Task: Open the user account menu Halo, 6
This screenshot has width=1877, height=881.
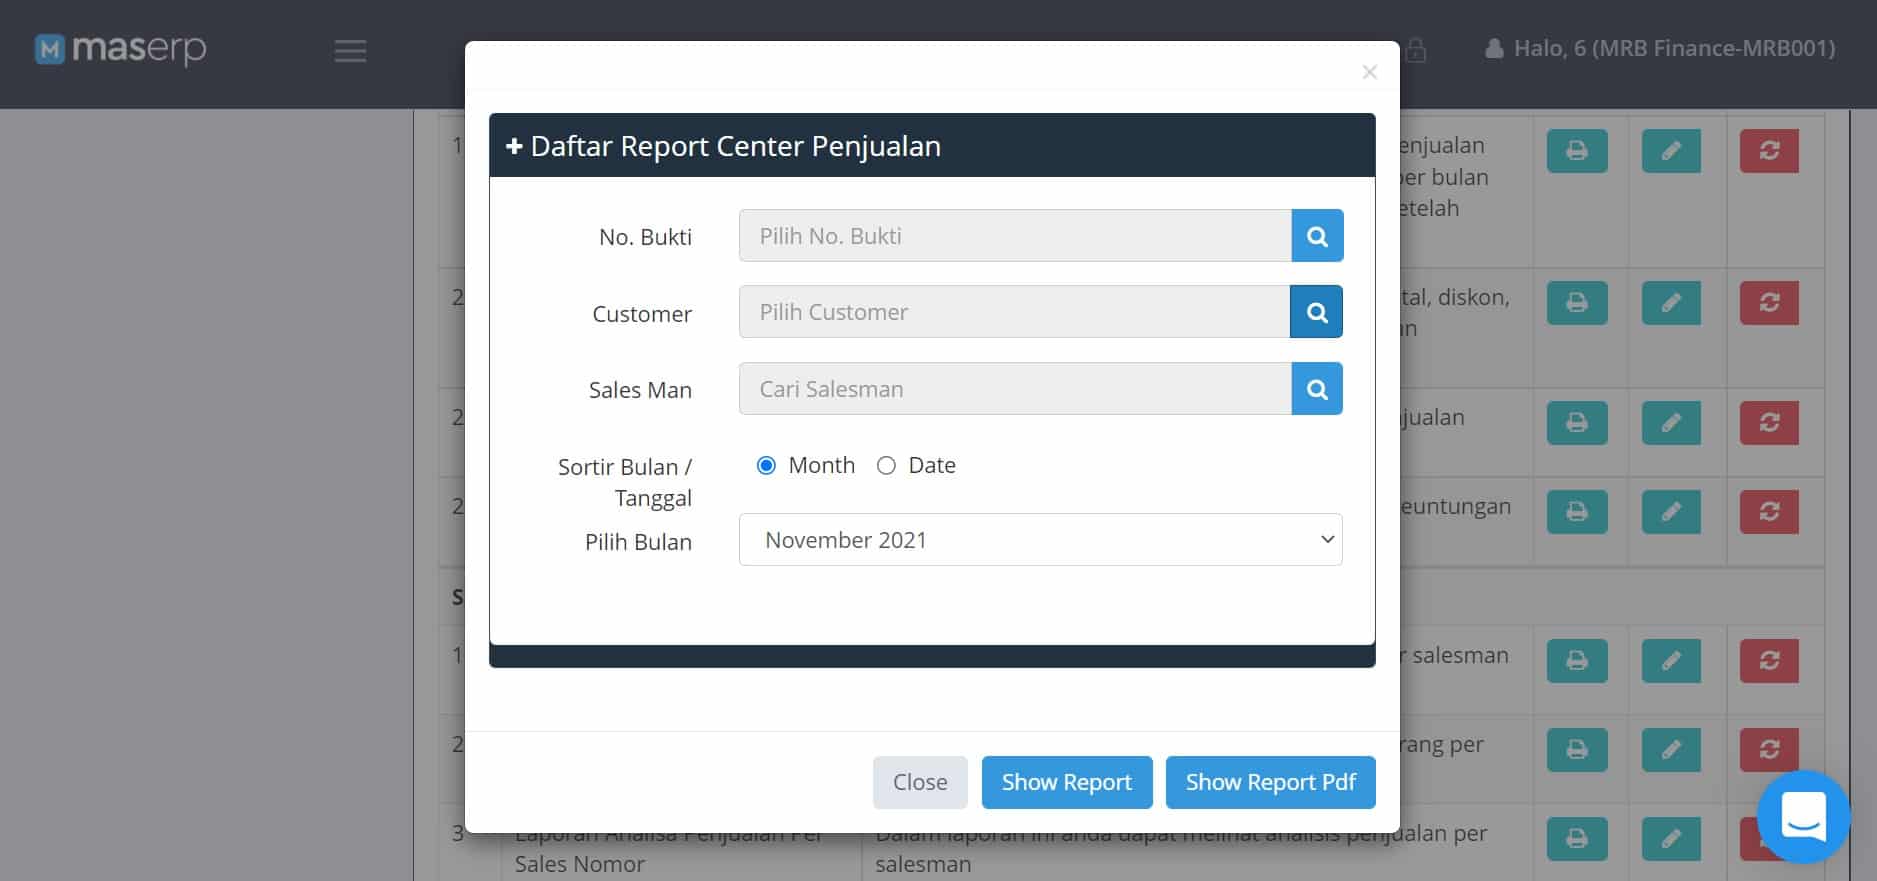Action: point(1660,48)
